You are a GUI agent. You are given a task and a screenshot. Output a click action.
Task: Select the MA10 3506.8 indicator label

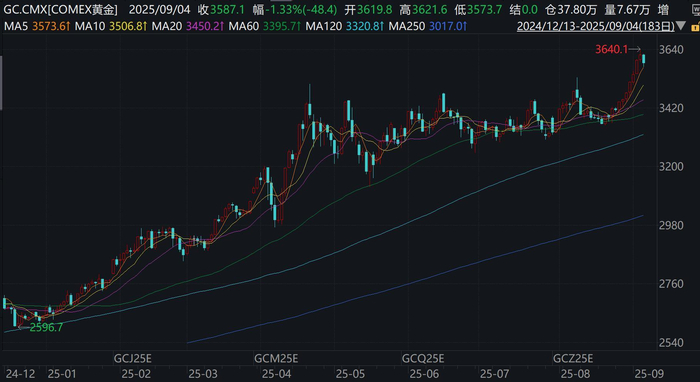point(111,27)
